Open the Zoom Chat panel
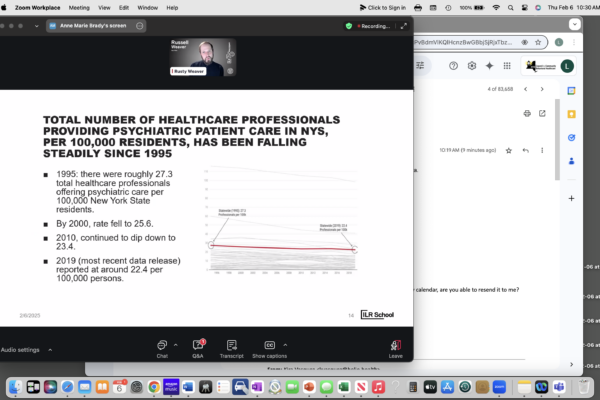This screenshot has height=400, width=600. click(162, 343)
